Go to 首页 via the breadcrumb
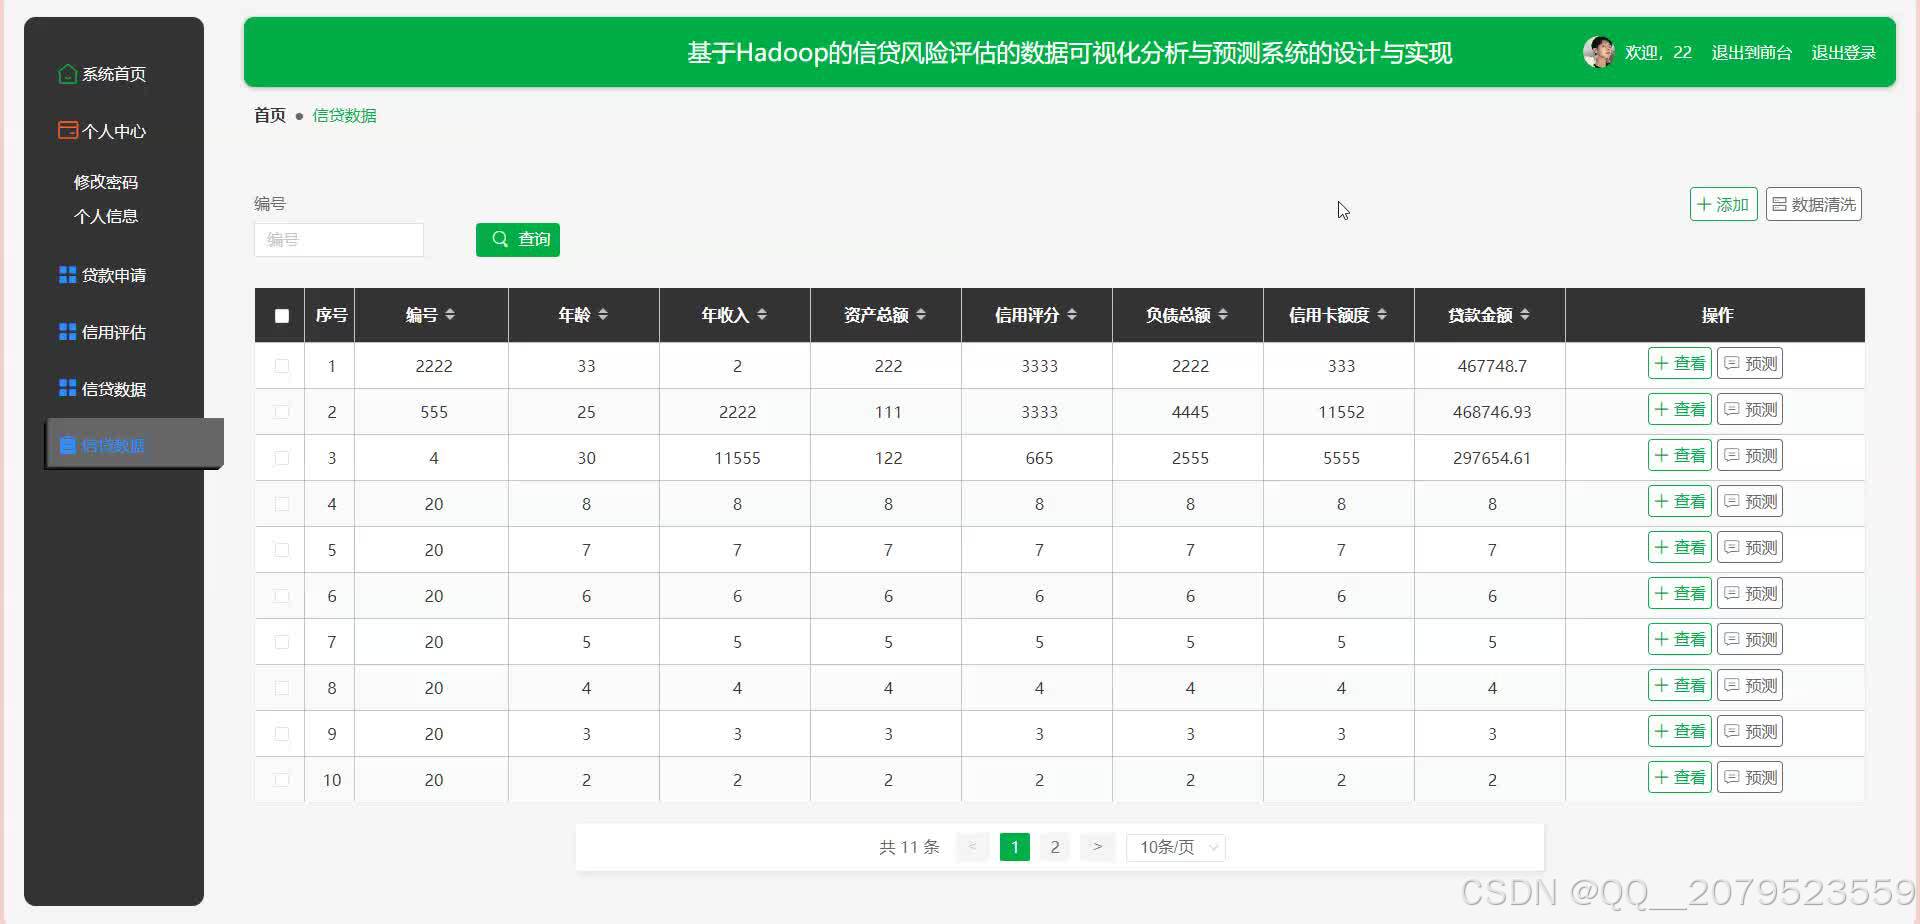The height and width of the screenshot is (924, 1920). pos(268,115)
